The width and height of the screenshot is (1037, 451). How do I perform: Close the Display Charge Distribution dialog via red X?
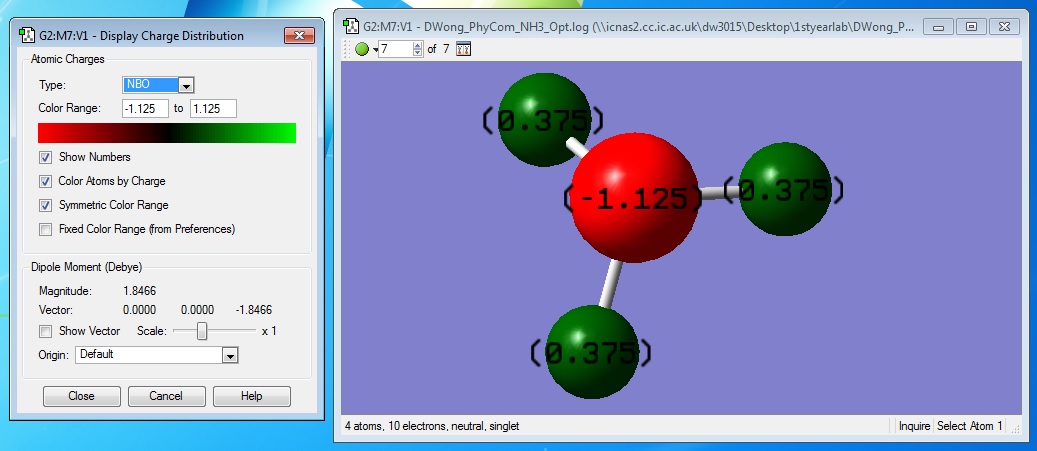[x=299, y=36]
